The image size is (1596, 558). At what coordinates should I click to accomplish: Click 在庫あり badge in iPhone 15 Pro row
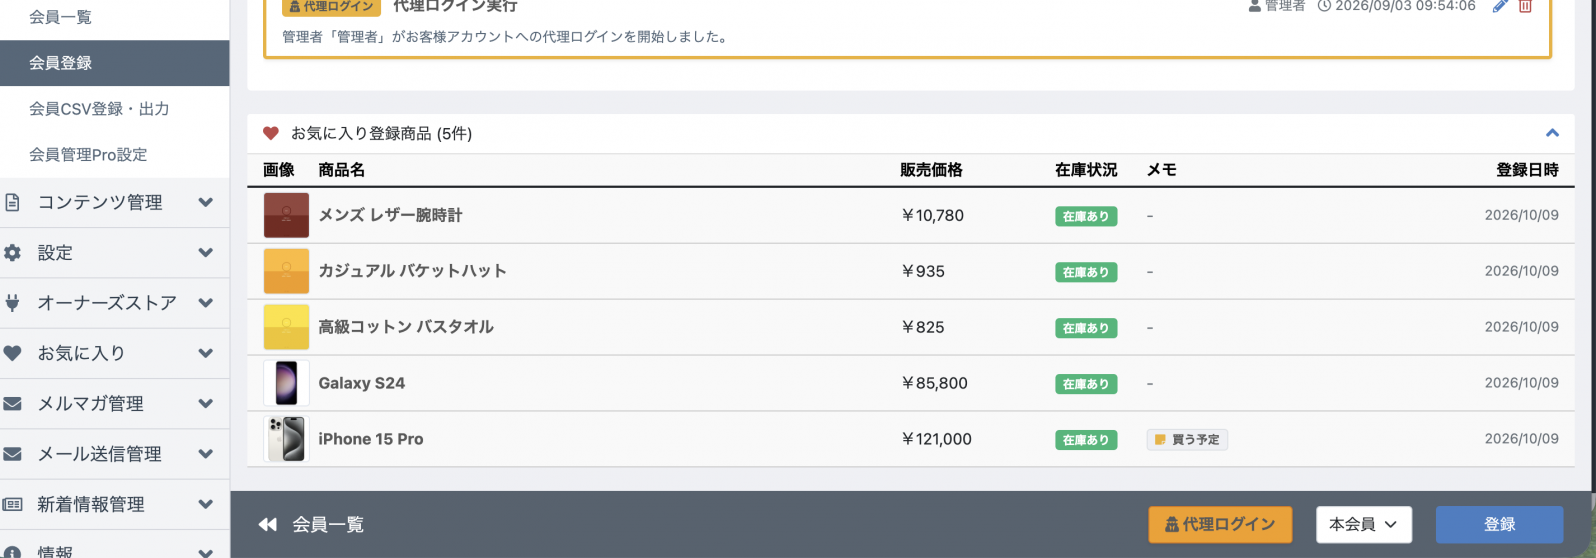1086,440
